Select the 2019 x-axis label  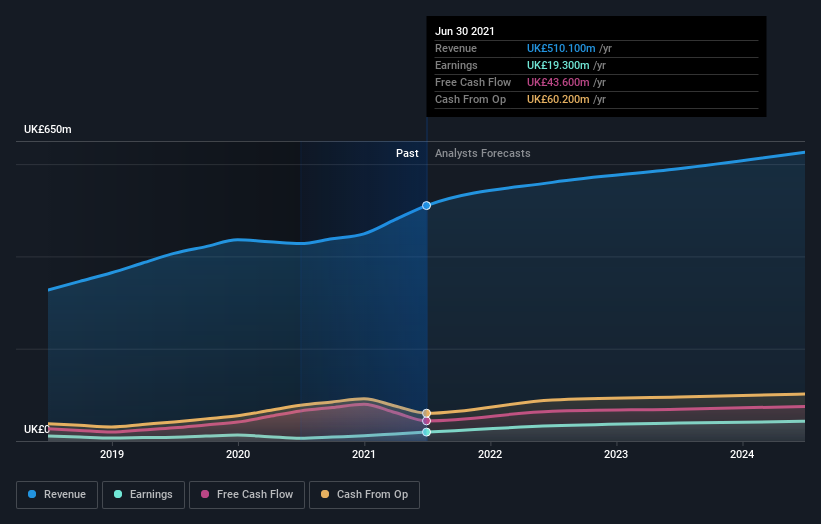click(x=112, y=454)
